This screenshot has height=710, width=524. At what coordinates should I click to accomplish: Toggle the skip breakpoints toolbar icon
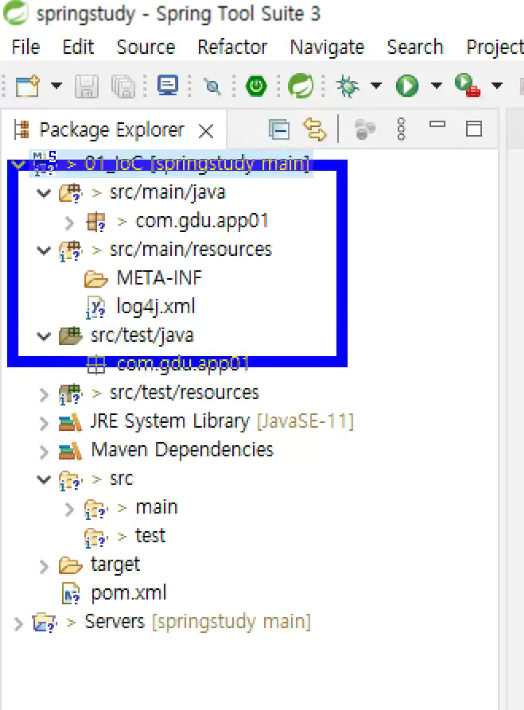click(212, 86)
